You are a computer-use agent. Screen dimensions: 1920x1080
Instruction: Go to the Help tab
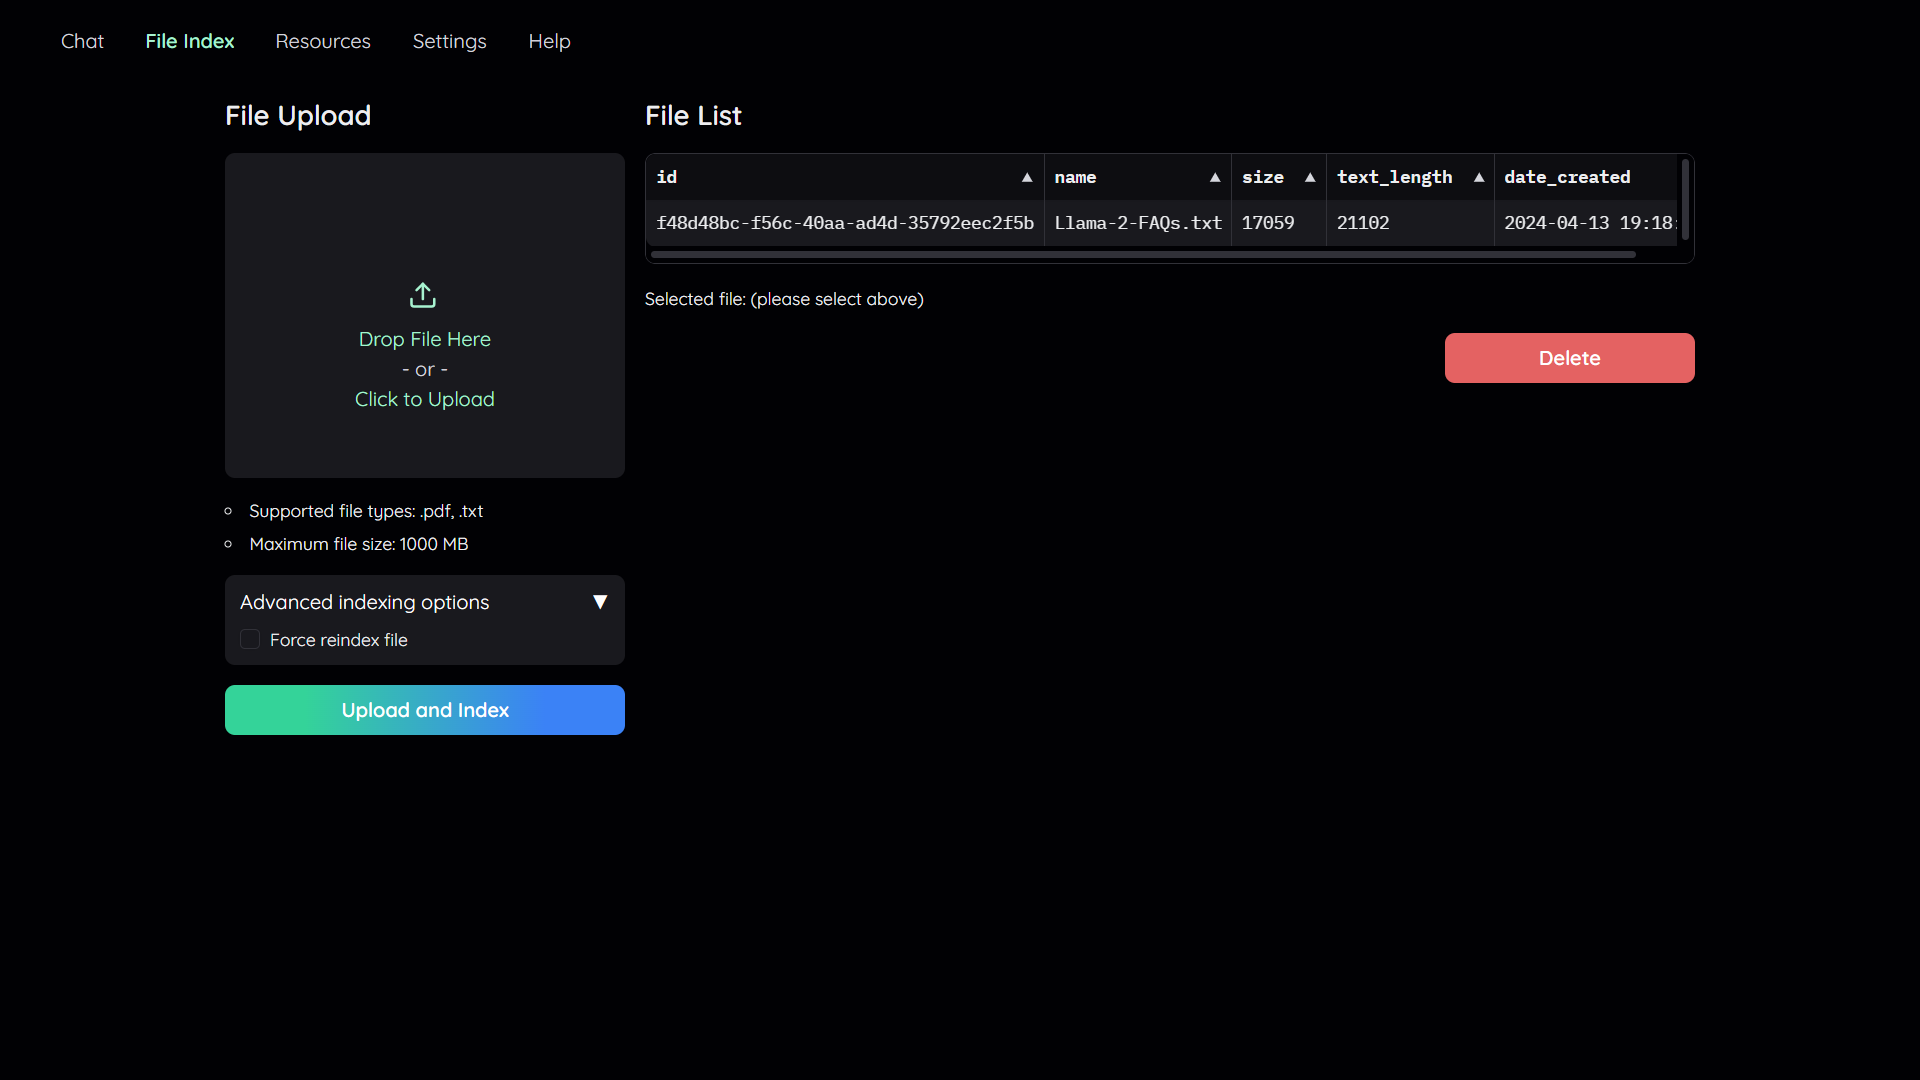click(549, 41)
